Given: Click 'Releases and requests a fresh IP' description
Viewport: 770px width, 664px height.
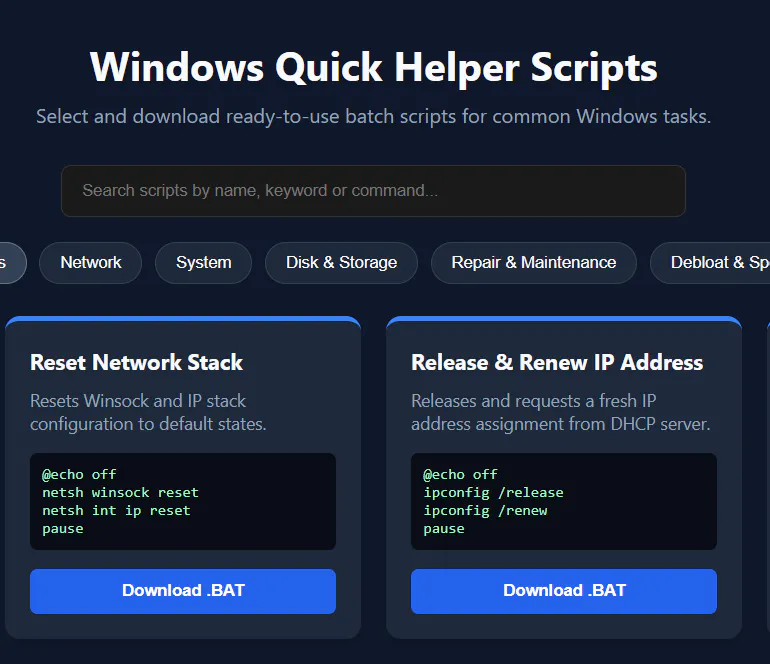Looking at the screenshot, I should [x=561, y=413].
